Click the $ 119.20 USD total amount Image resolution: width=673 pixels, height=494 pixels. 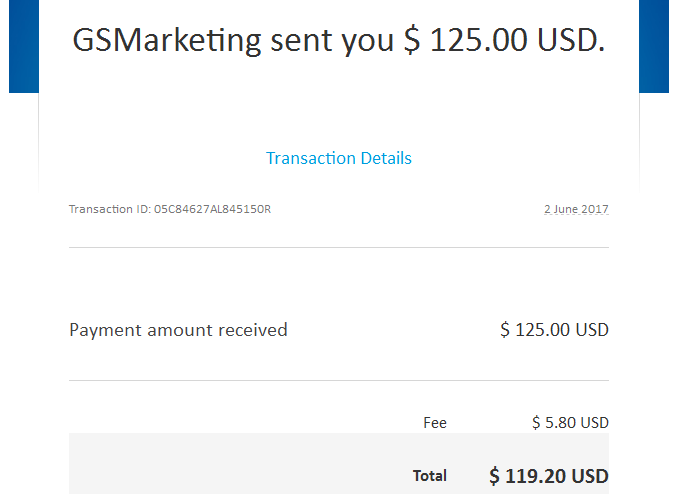549,476
